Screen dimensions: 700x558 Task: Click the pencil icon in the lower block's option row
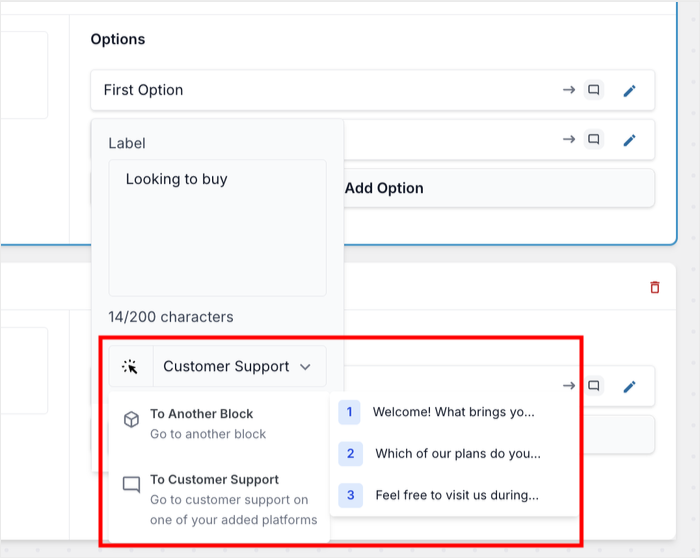pos(629,386)
